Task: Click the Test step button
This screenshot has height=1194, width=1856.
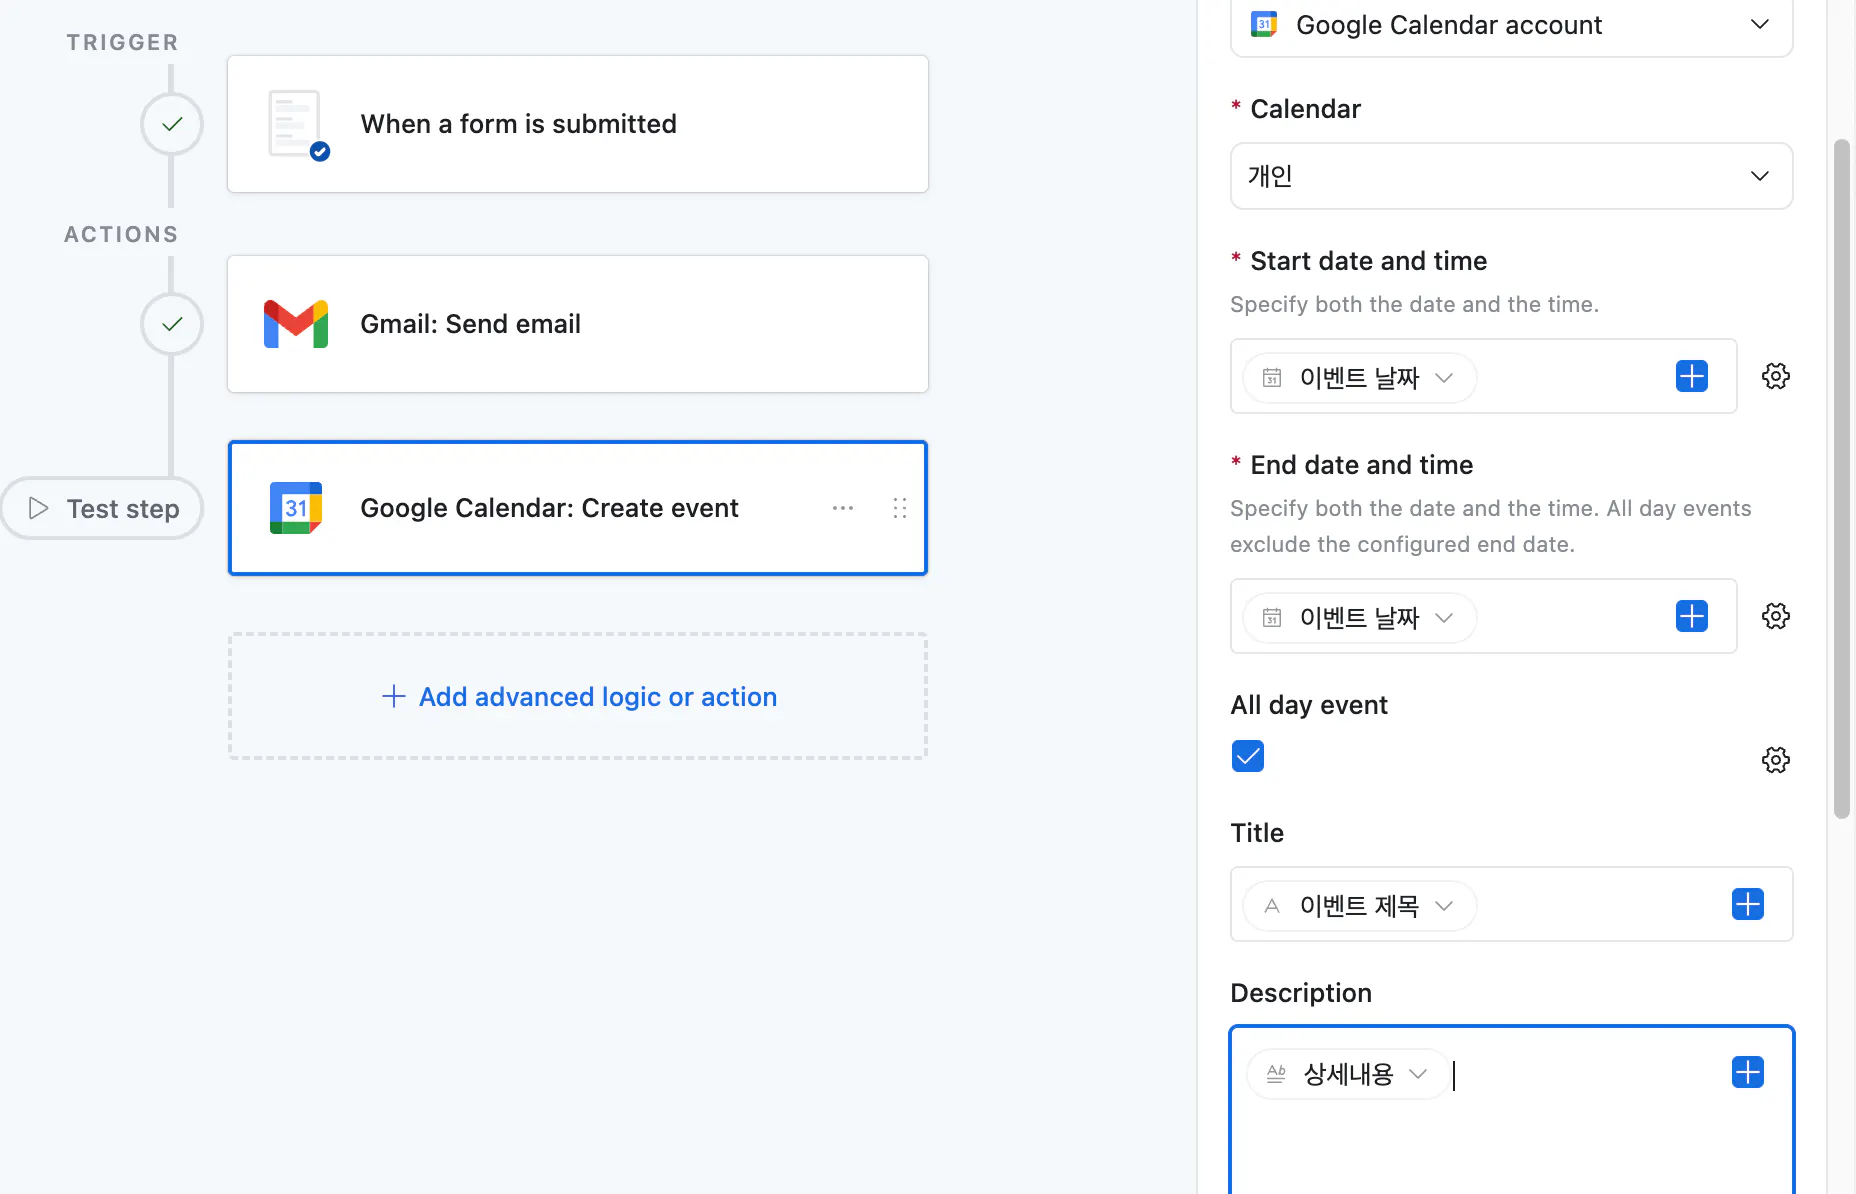Action: (x=103, y=508)
